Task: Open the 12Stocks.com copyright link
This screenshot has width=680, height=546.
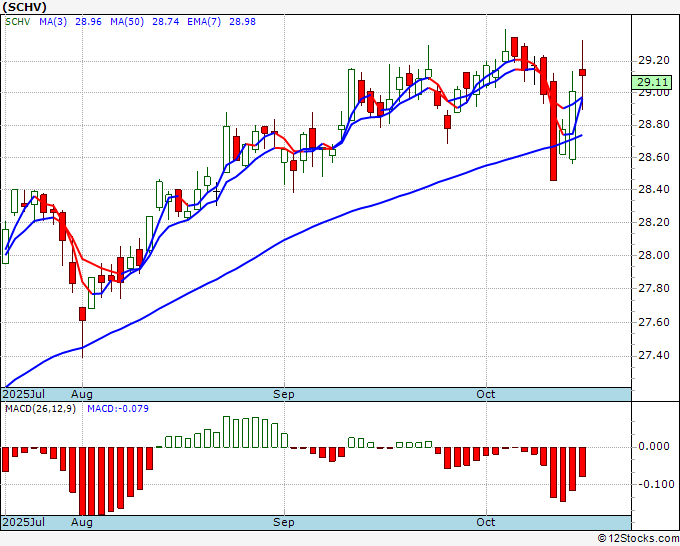Action: (638, 539)
